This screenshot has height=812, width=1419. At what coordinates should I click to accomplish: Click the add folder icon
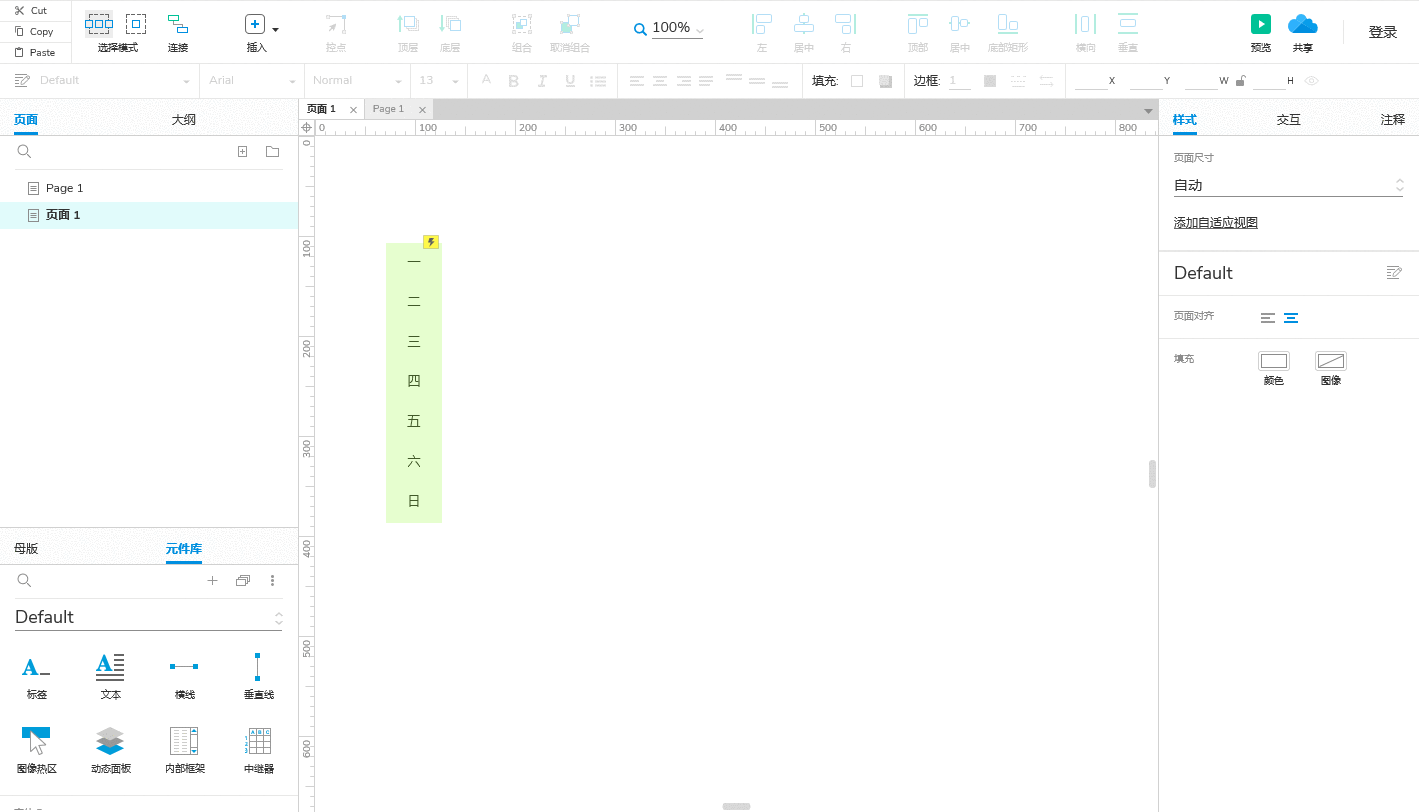(x=272, y=151)
